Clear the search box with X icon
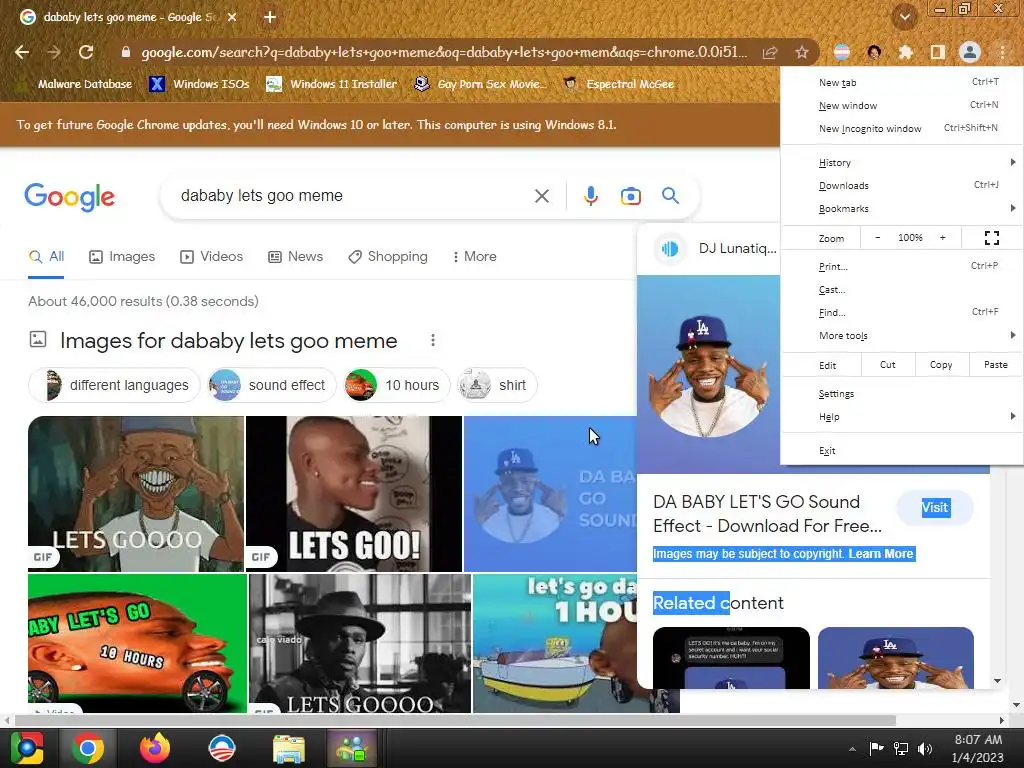This screenshot has height=768, width=1024. 541,196
